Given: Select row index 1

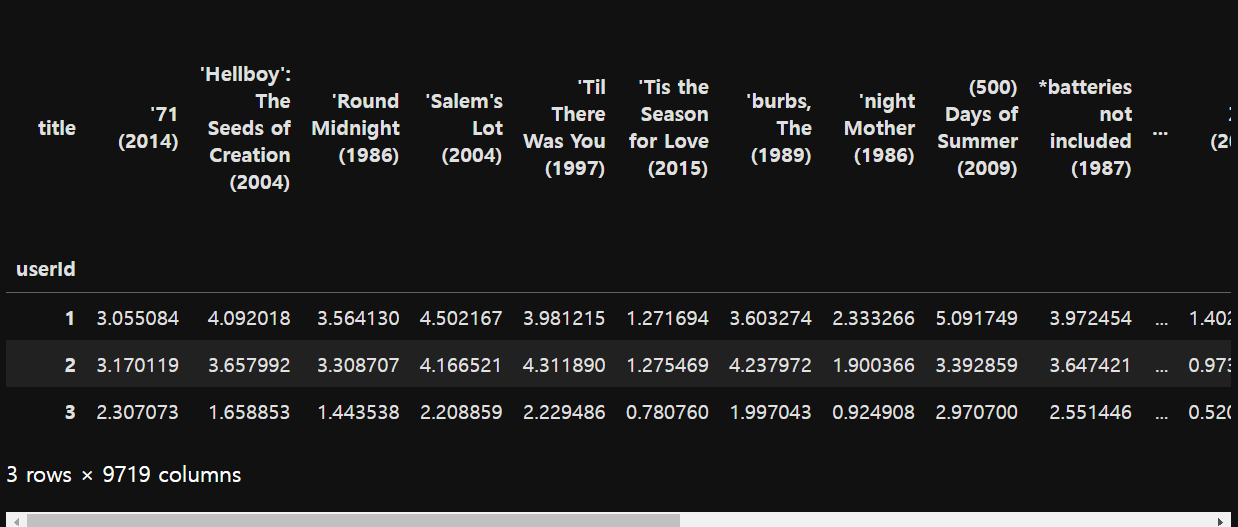Looking at the screenshot, I should [70, 319].
